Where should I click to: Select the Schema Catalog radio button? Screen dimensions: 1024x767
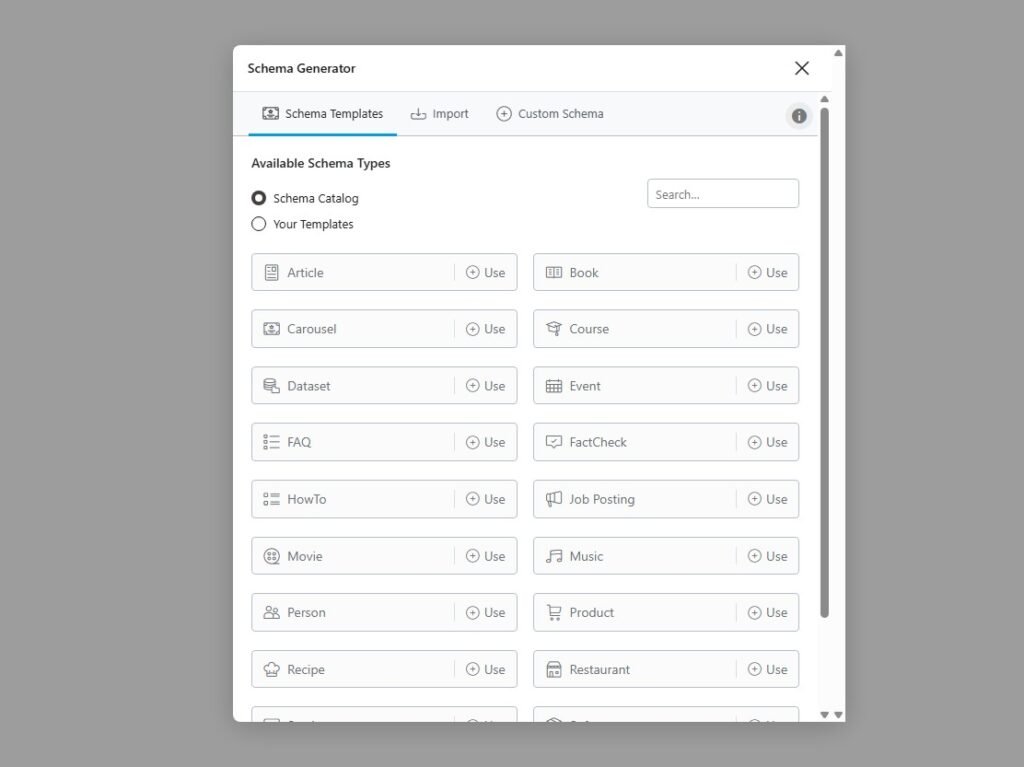259,198
